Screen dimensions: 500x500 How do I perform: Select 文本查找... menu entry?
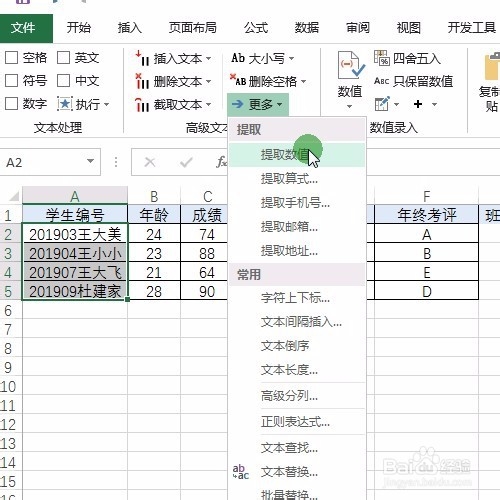click(x=297, y=448)
